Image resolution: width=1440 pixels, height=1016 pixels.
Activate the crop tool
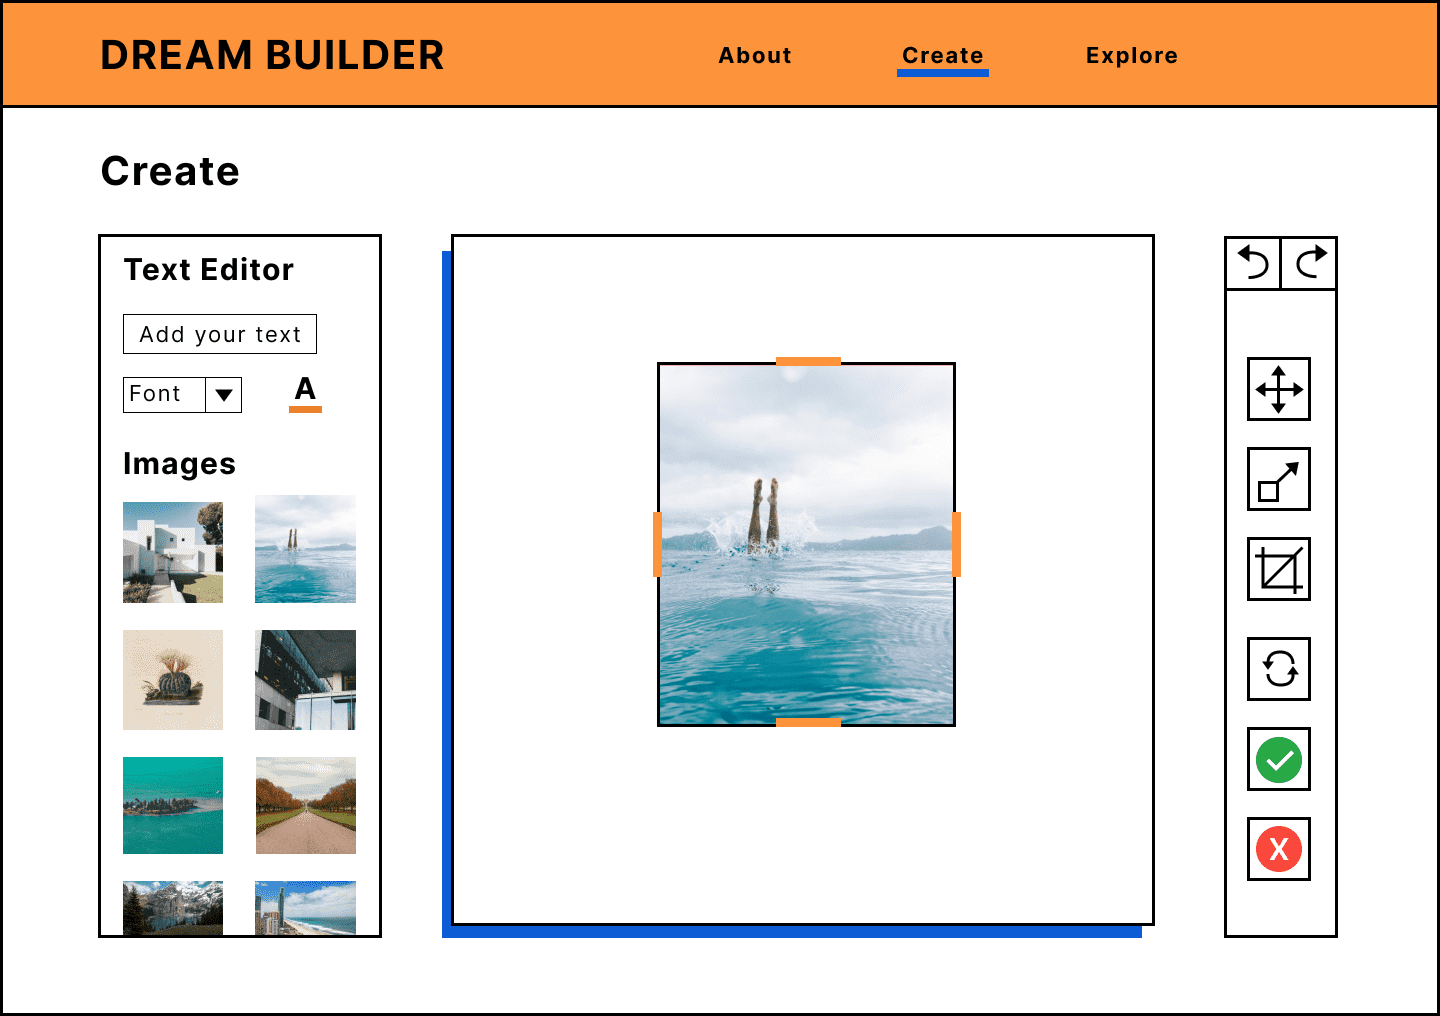[1278, 569]
